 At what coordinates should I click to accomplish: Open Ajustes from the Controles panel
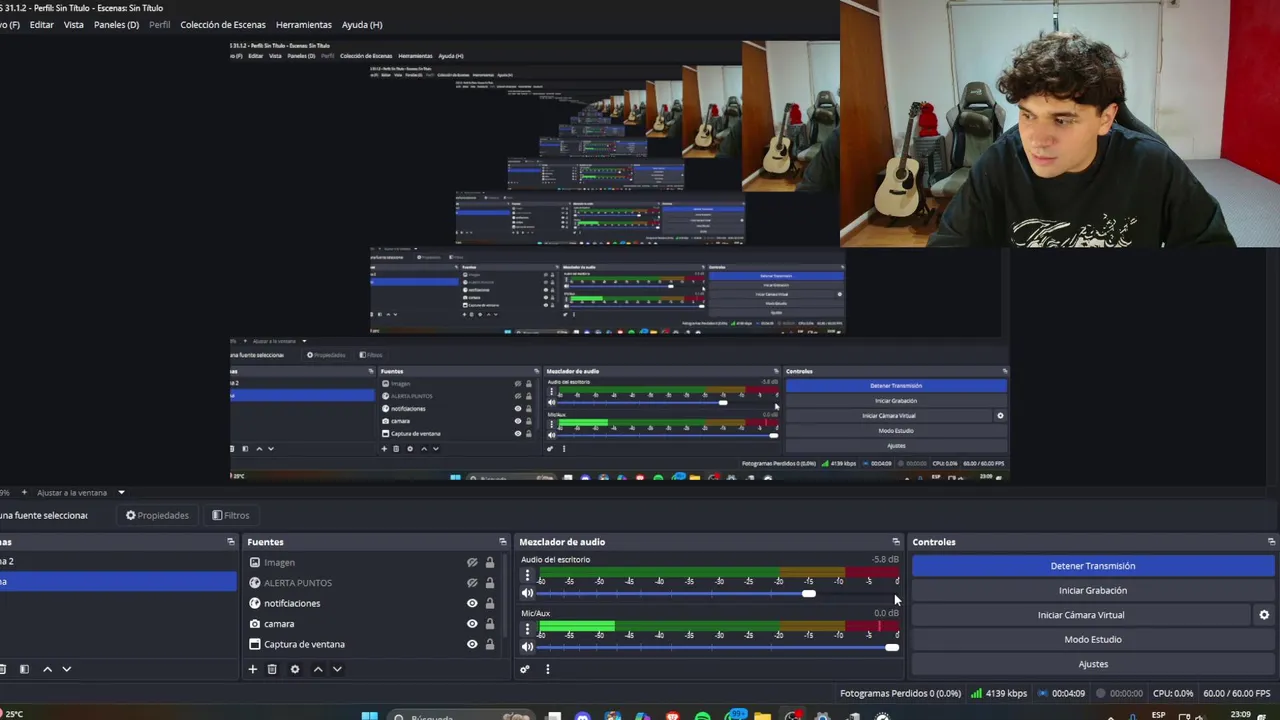click(x=1093, y=664)
